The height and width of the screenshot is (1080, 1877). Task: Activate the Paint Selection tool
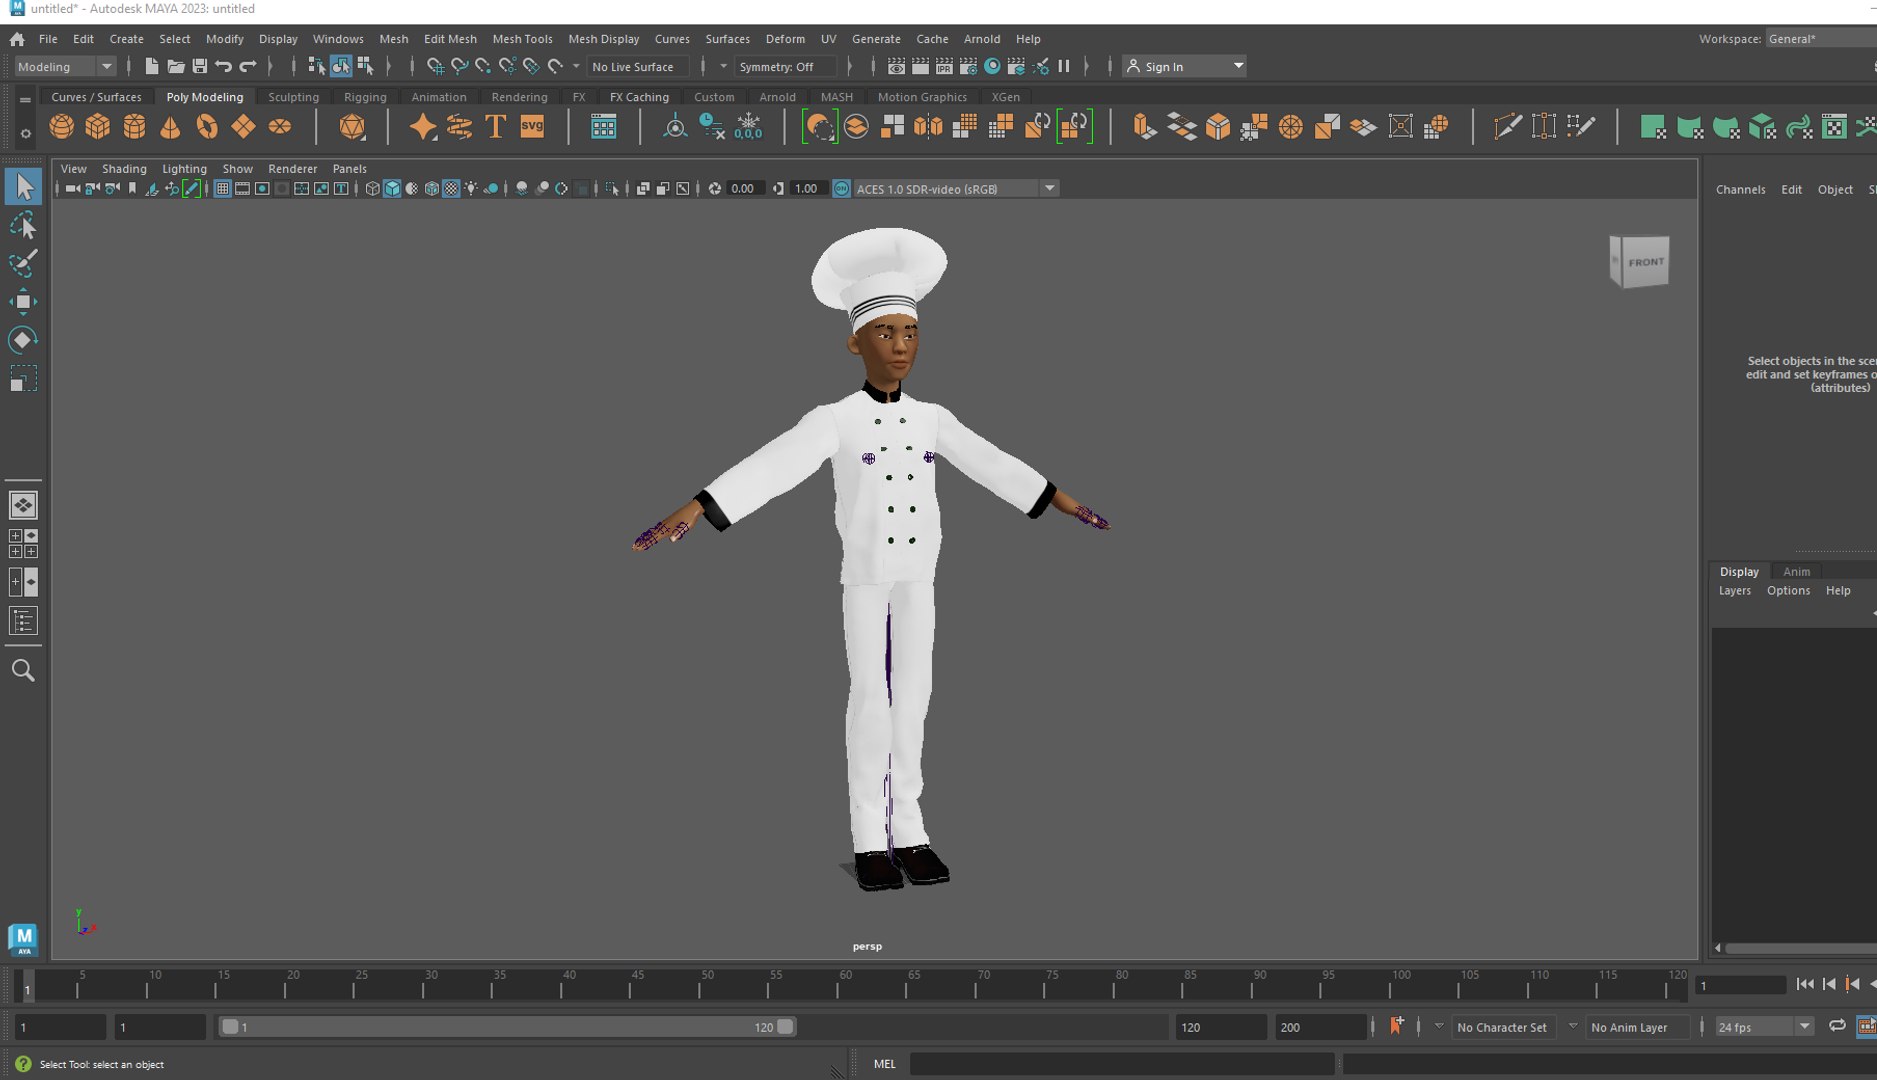coord(23,263)
